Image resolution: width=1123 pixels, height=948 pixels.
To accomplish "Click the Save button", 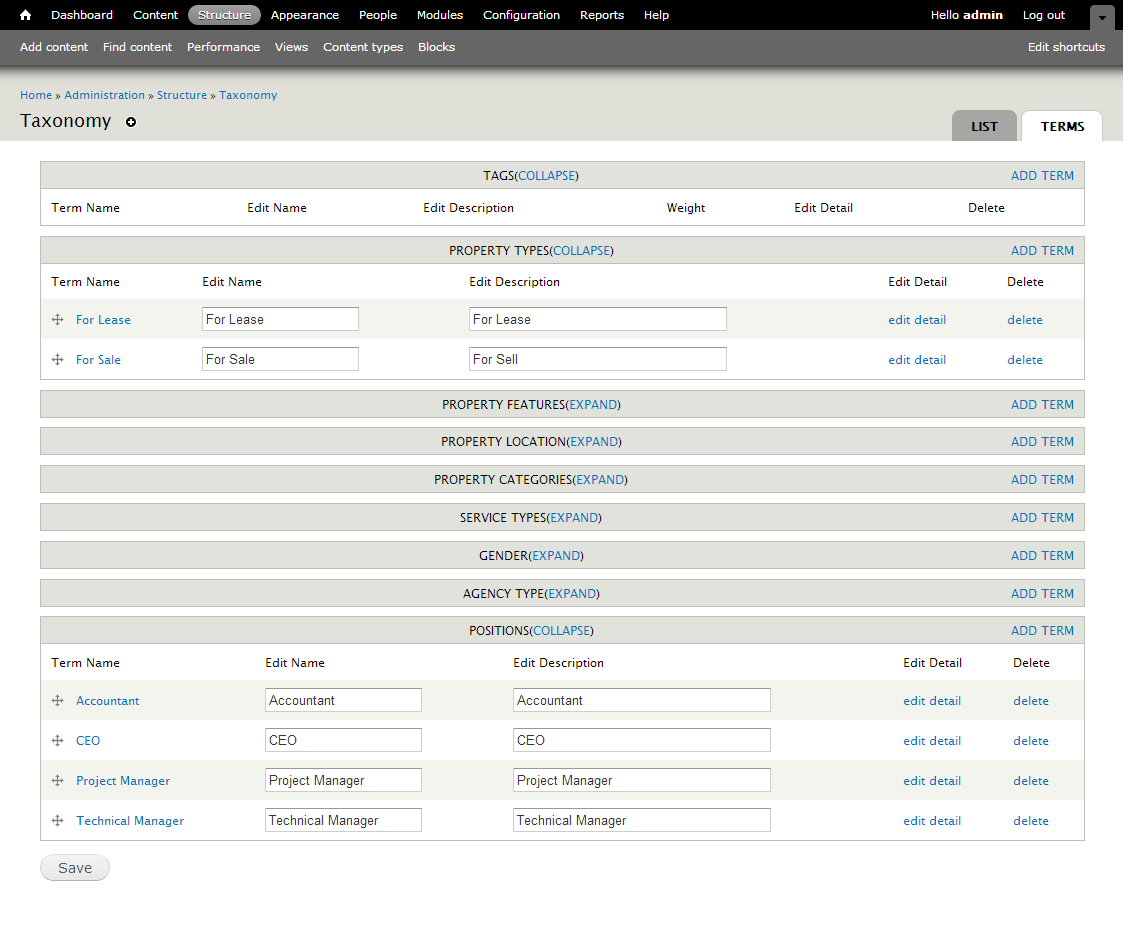I will (74, 867).
